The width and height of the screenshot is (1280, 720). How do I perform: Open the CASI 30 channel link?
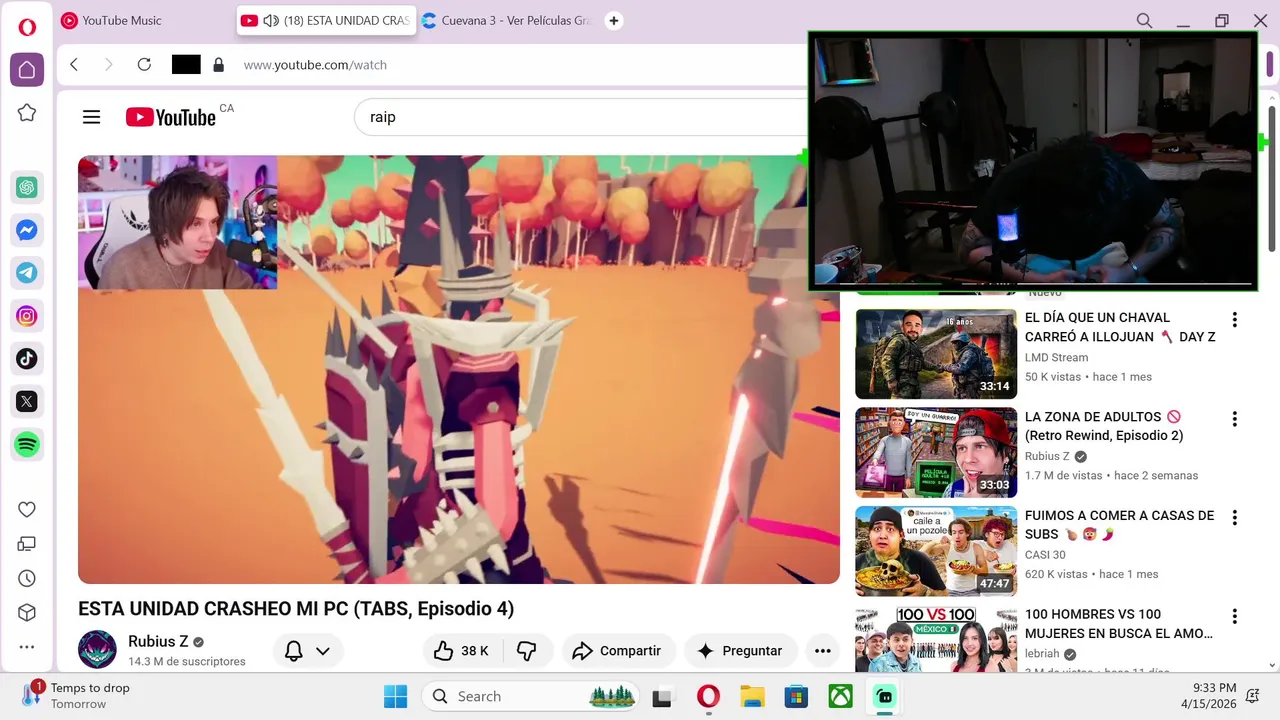(1045, 555)
